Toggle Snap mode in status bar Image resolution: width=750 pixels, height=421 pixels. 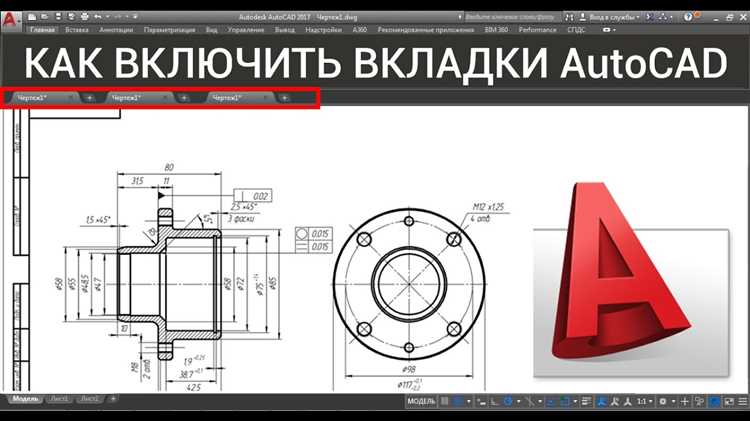[458, 401]
